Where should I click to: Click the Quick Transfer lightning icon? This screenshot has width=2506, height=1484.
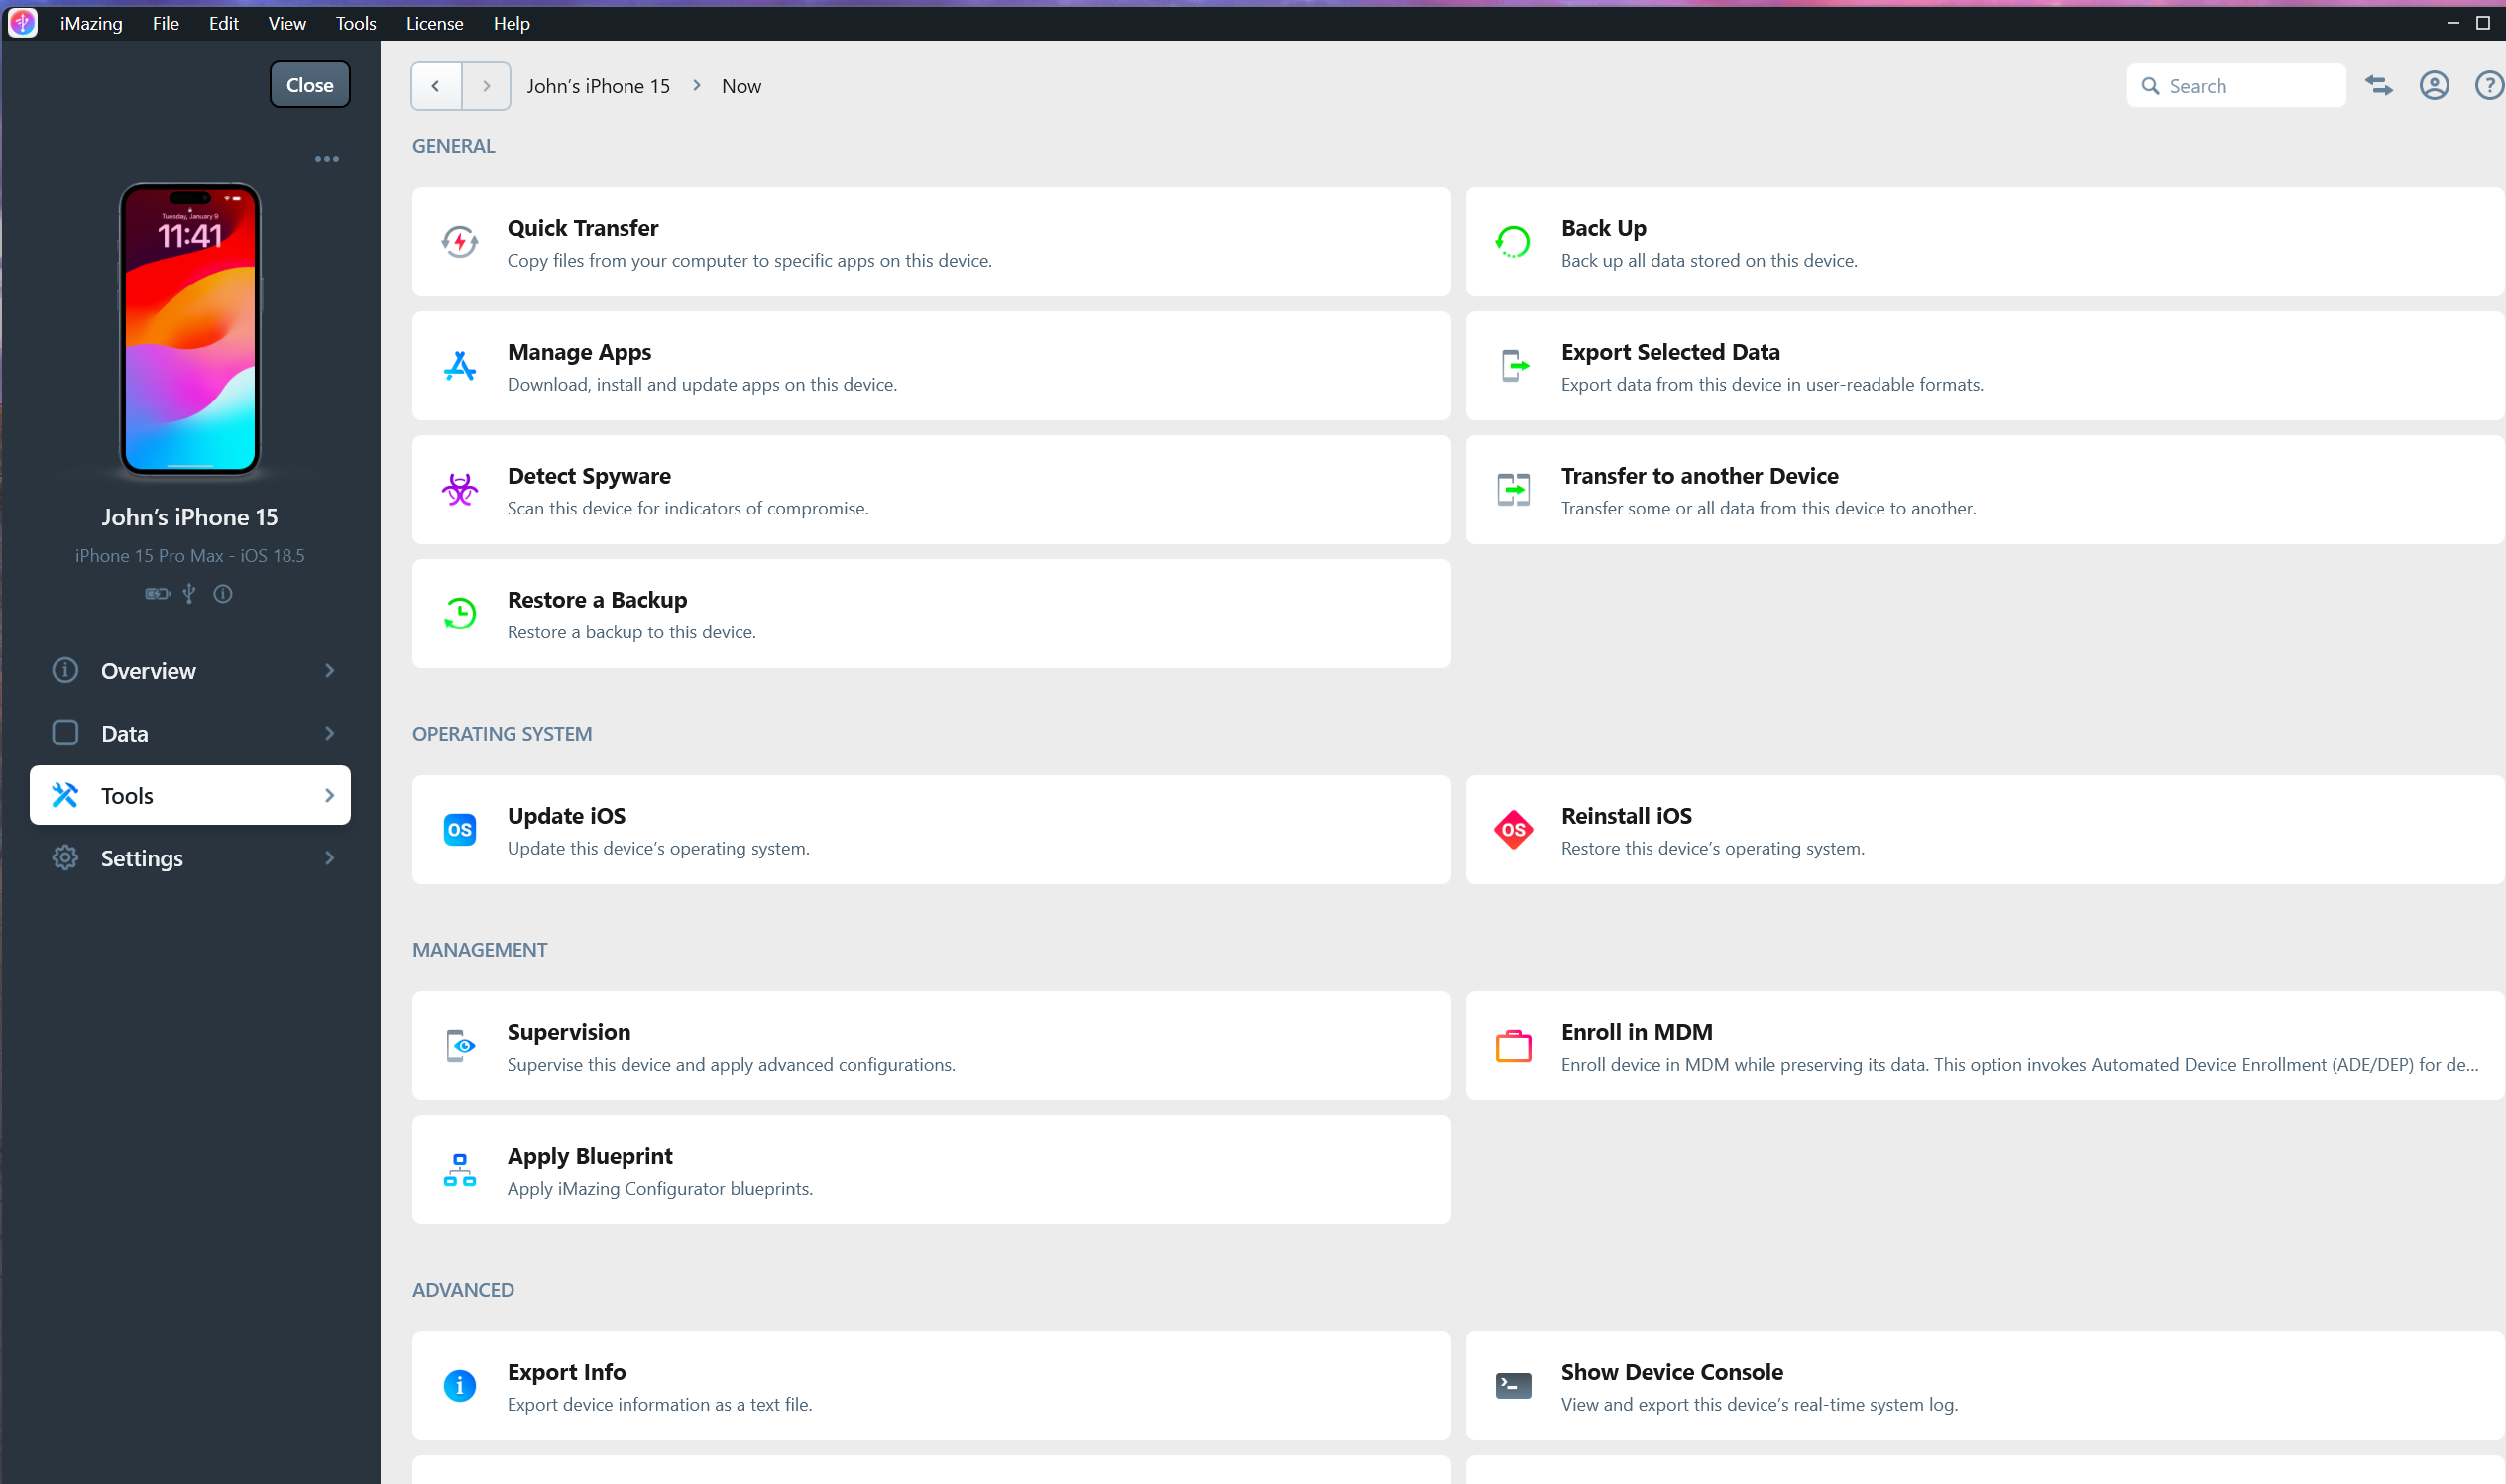pyautogui.click(x=459, y=242)
